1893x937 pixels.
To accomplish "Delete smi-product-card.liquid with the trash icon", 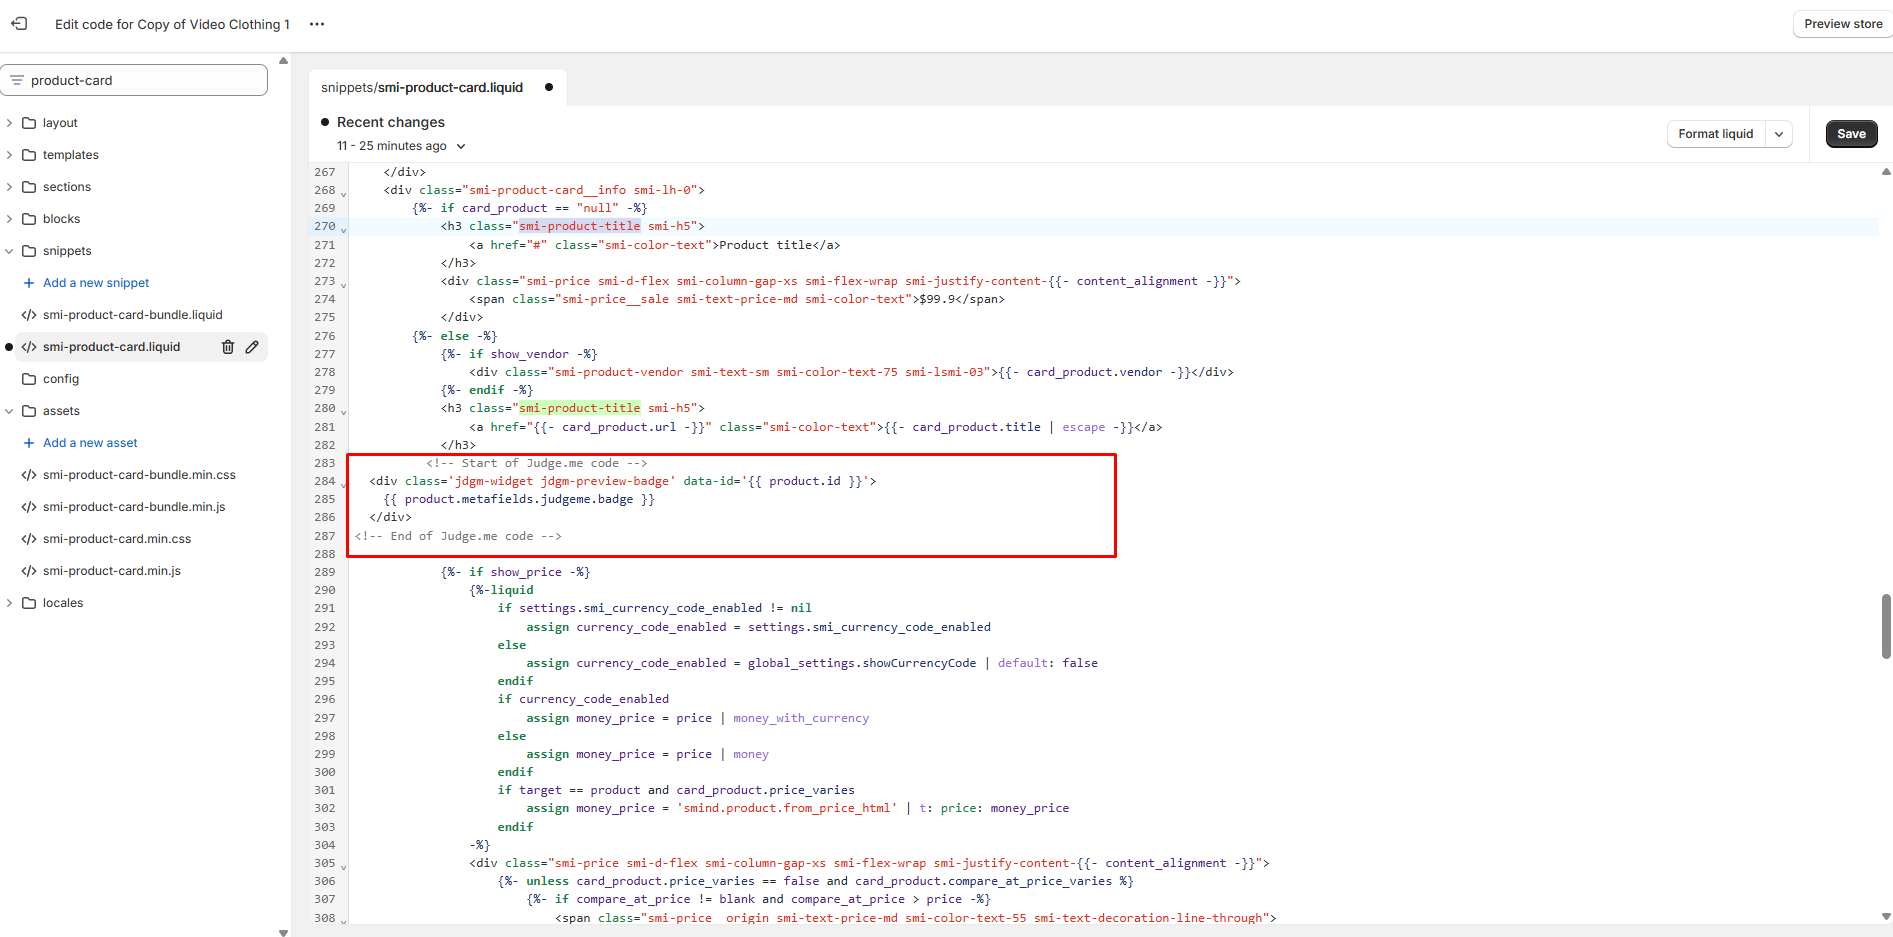I will click(228, 347).
